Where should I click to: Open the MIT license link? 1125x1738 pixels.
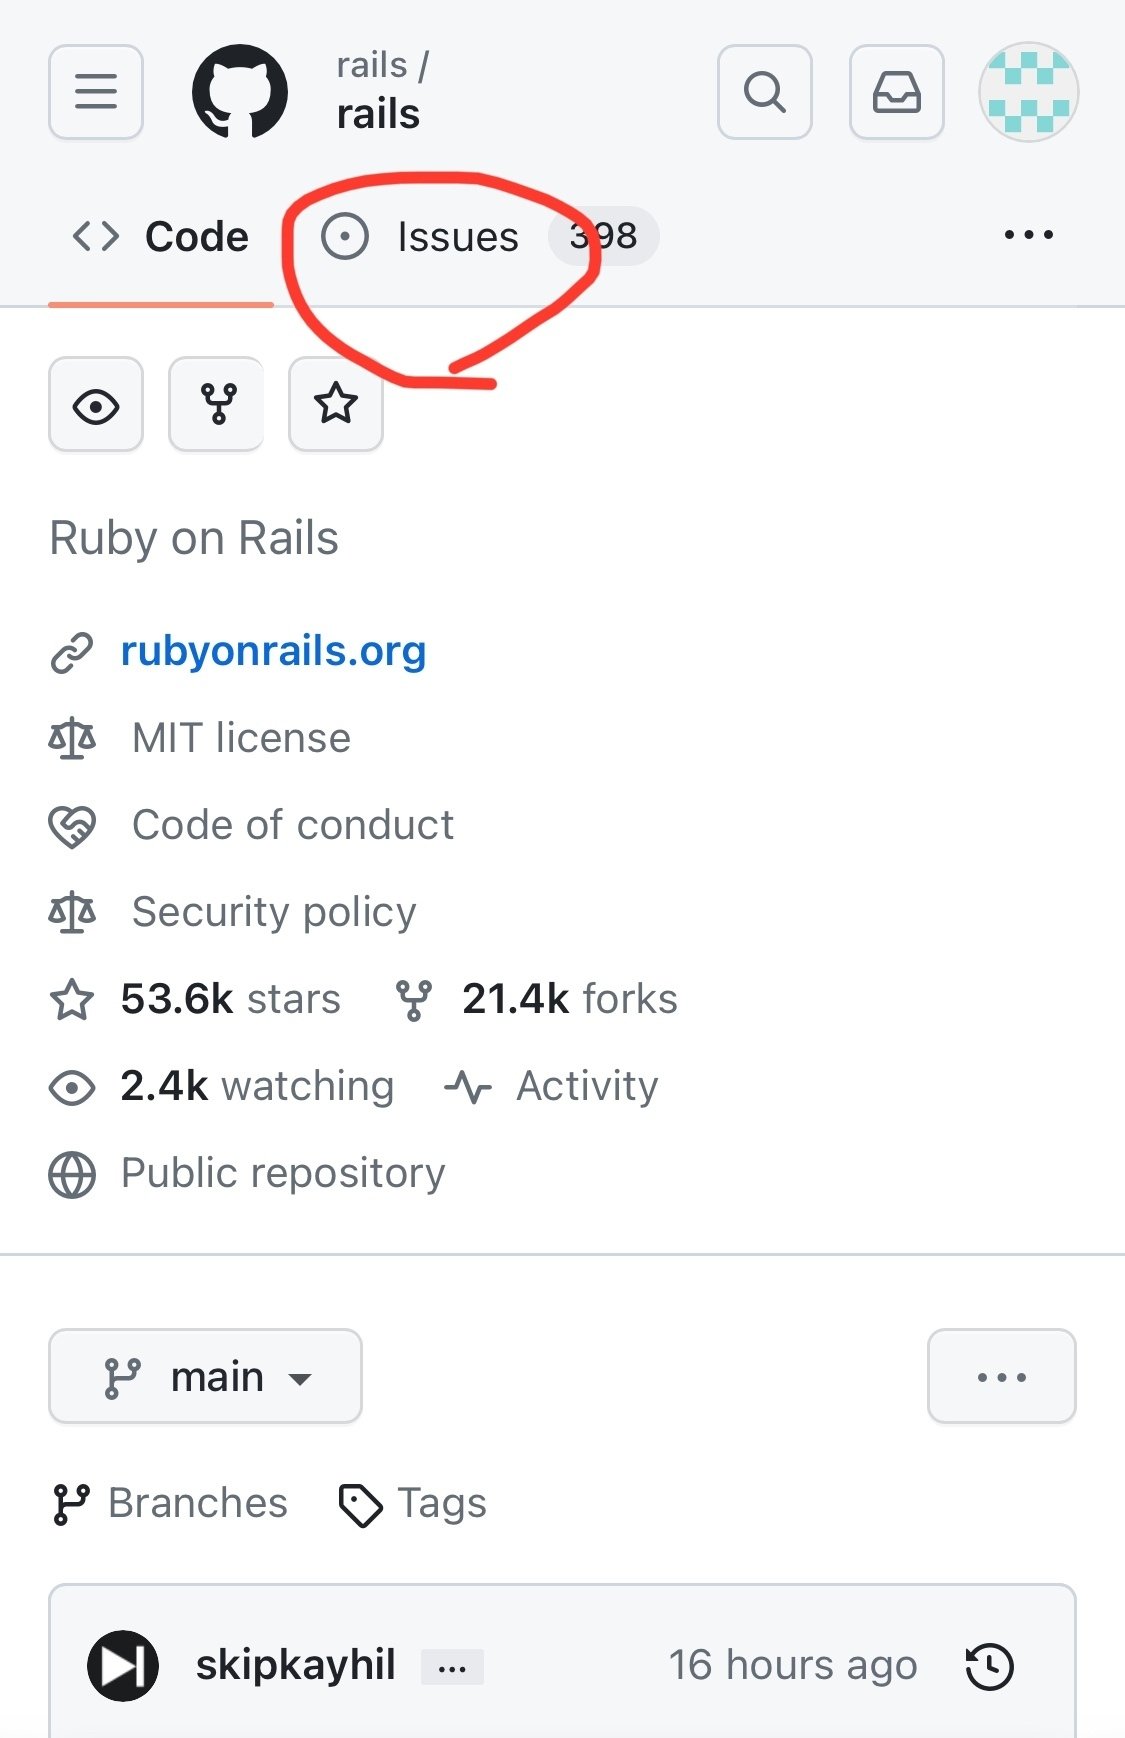coord(241,739)
